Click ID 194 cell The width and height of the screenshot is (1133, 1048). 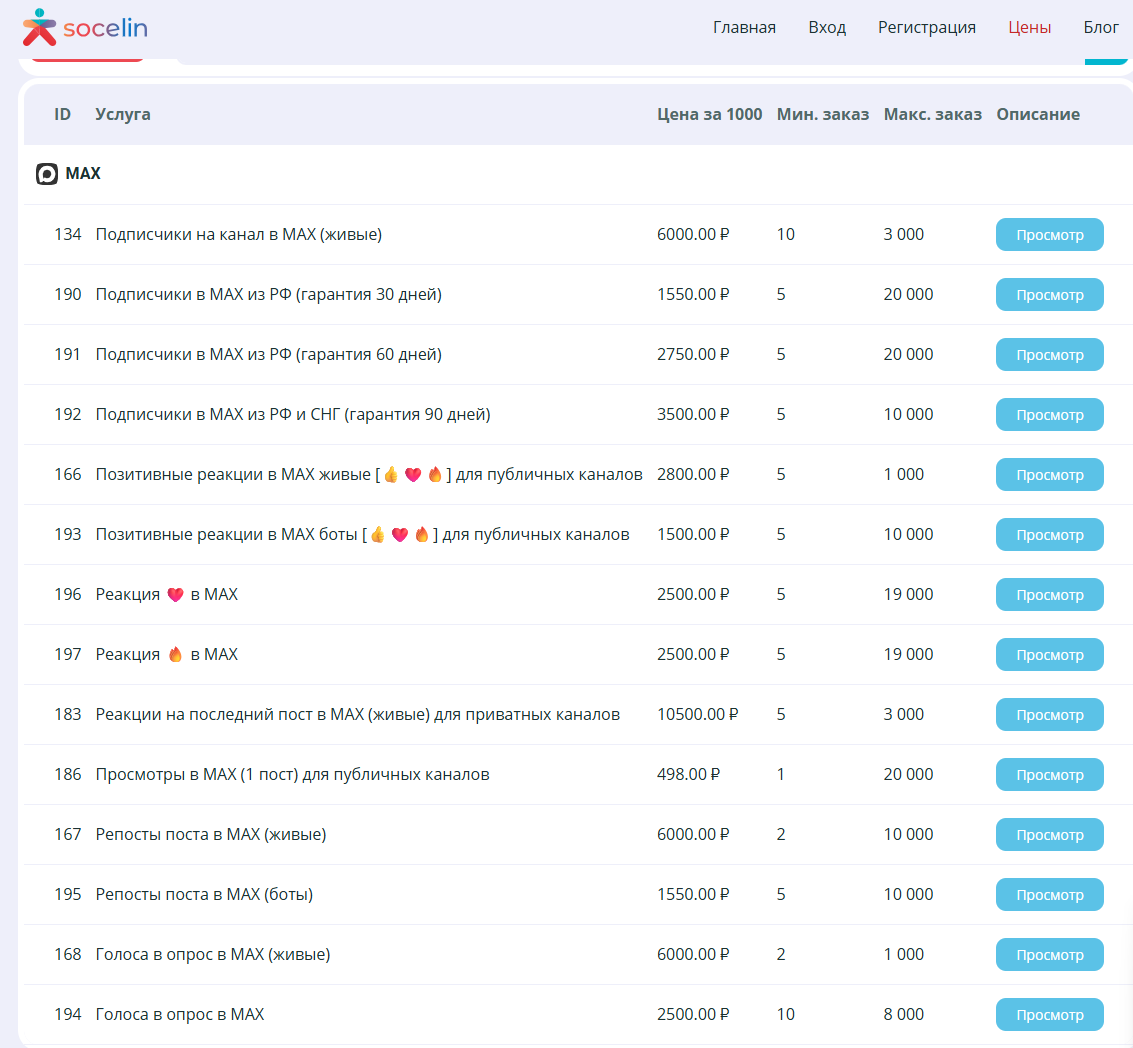click(67, 1014)
